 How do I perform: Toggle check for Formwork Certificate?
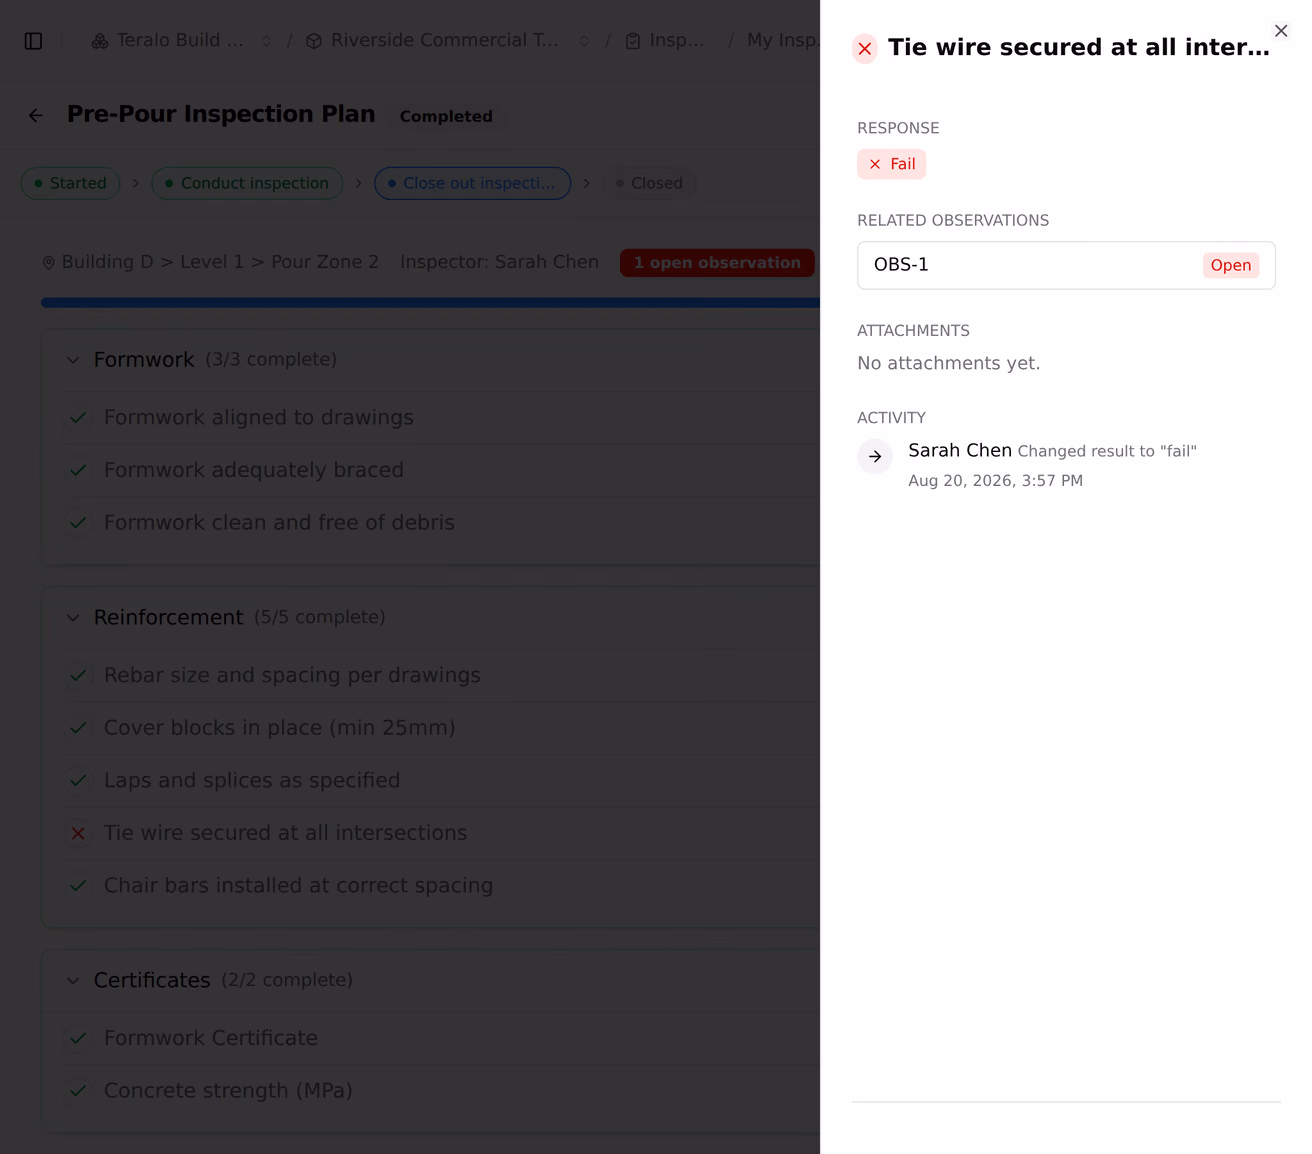point(78,1039)
